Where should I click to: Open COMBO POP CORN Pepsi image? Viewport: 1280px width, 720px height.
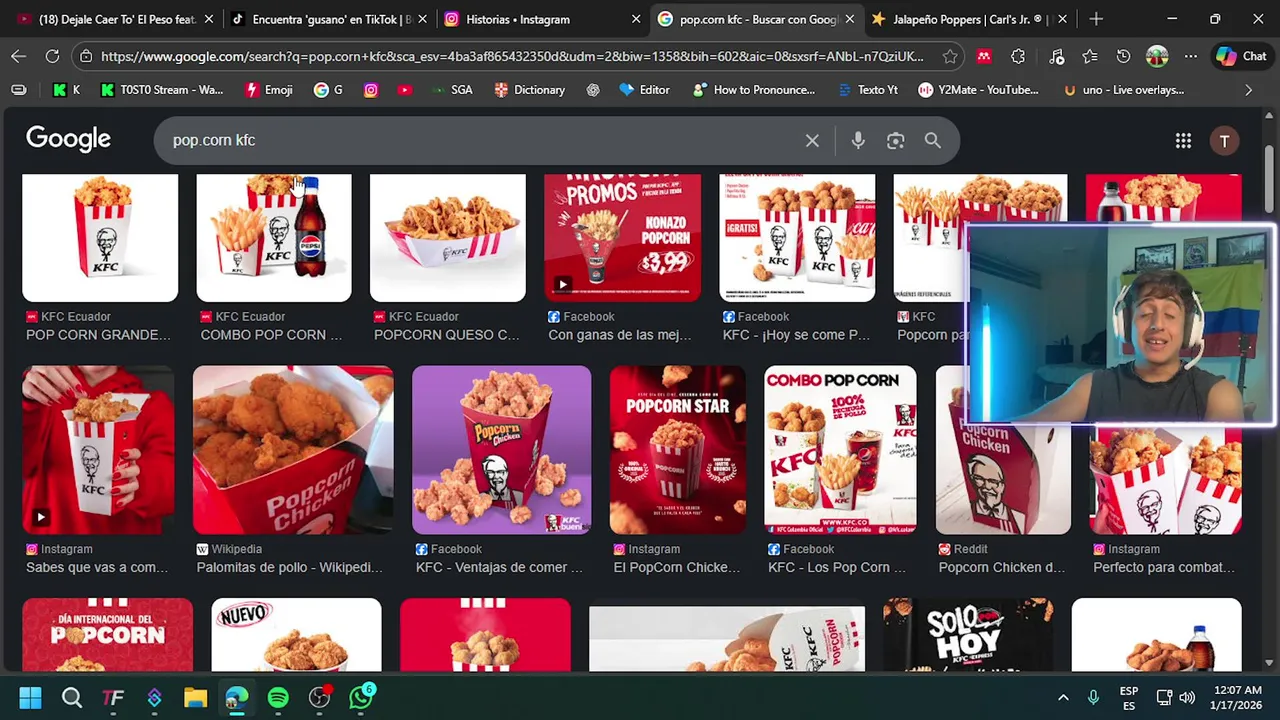pyautogui.click(x=274, y=238)
